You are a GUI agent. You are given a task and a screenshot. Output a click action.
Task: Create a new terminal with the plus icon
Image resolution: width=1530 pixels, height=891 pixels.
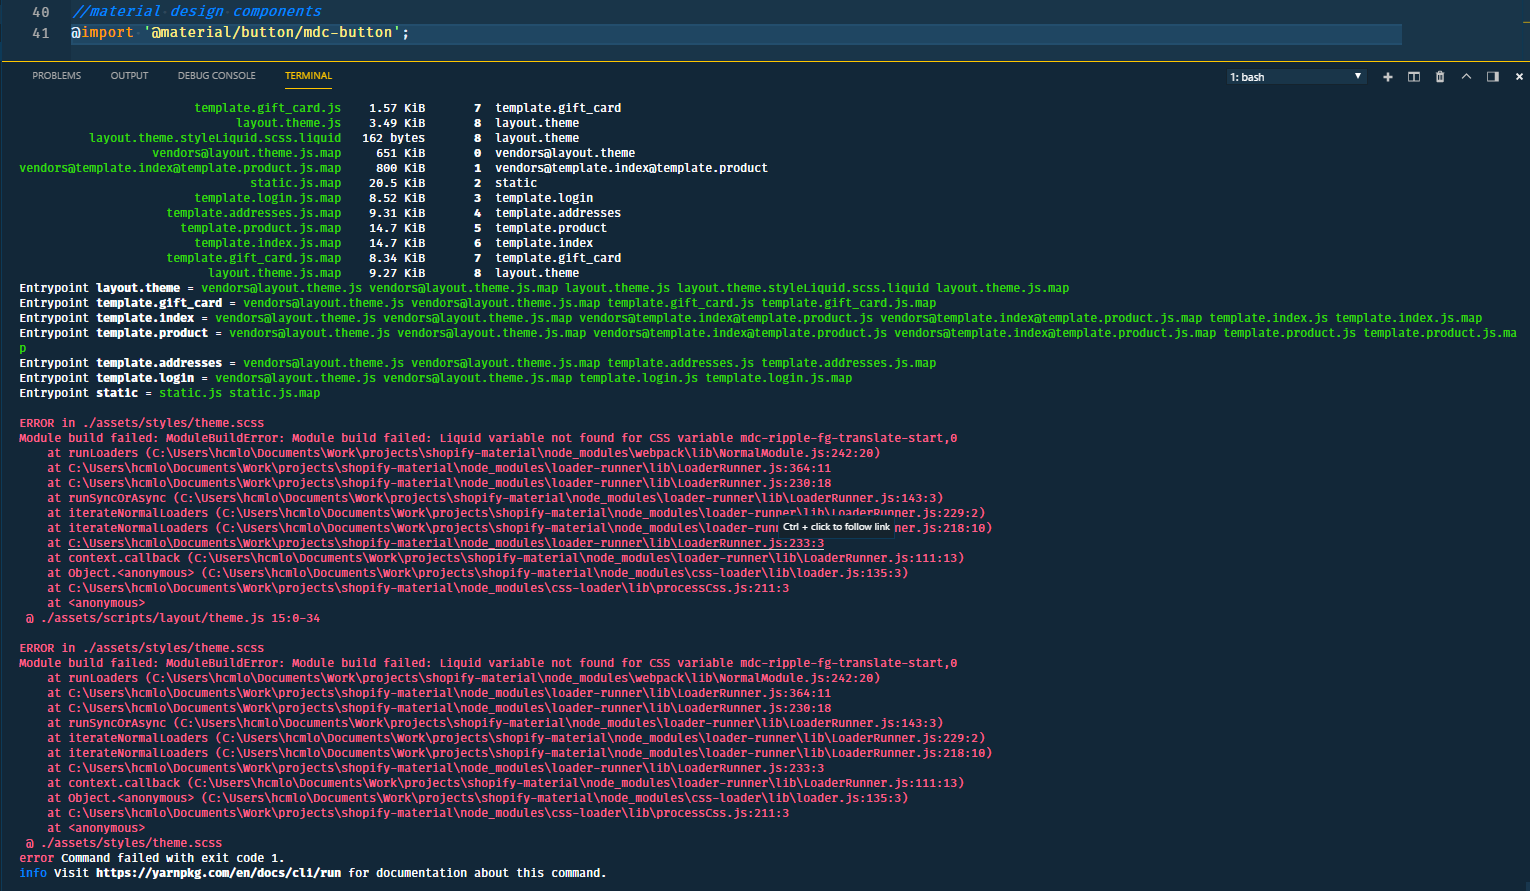click(1388, 77)
